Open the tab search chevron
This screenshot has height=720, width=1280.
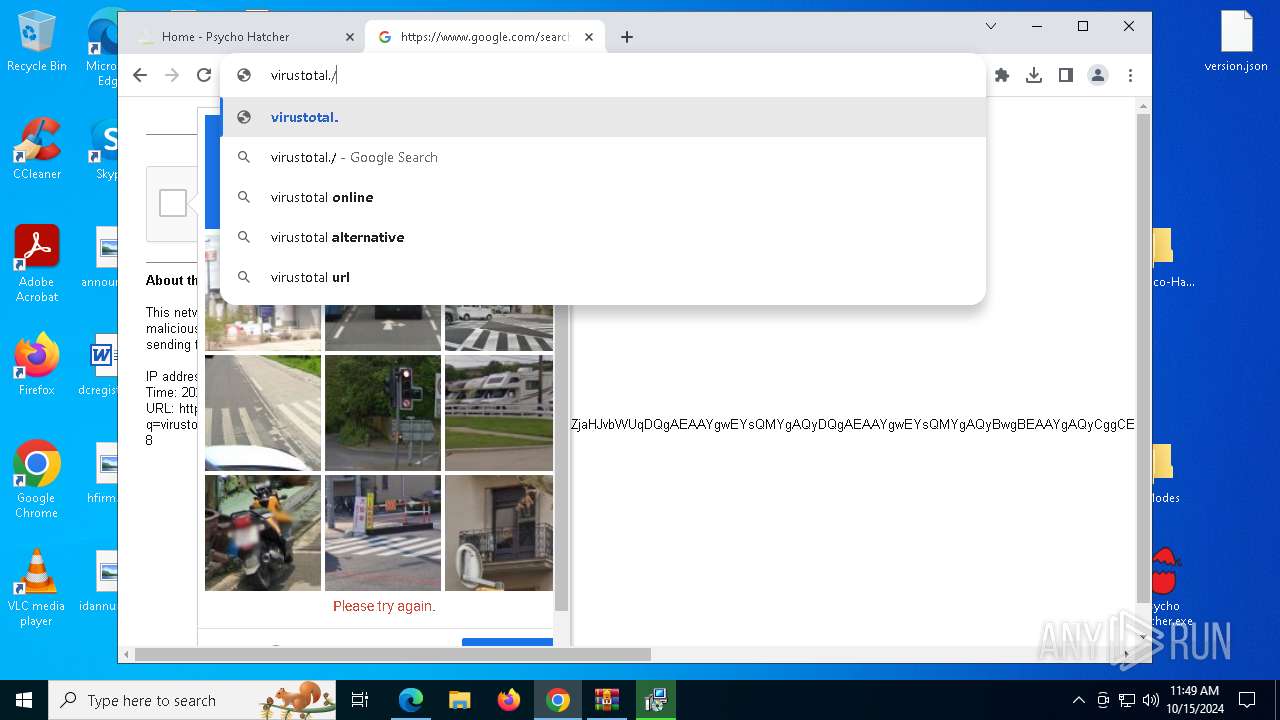(991, 26)
